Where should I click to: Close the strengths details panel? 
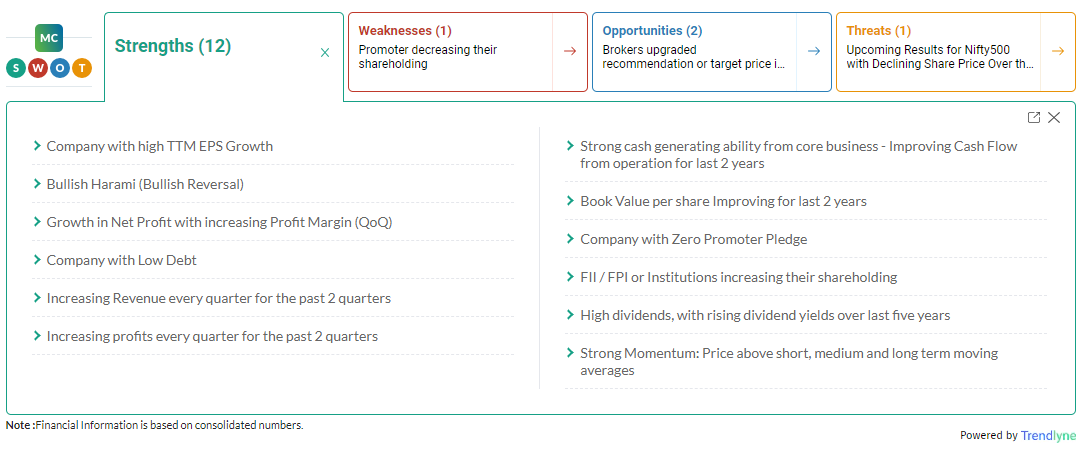(x=1054, y=117)
